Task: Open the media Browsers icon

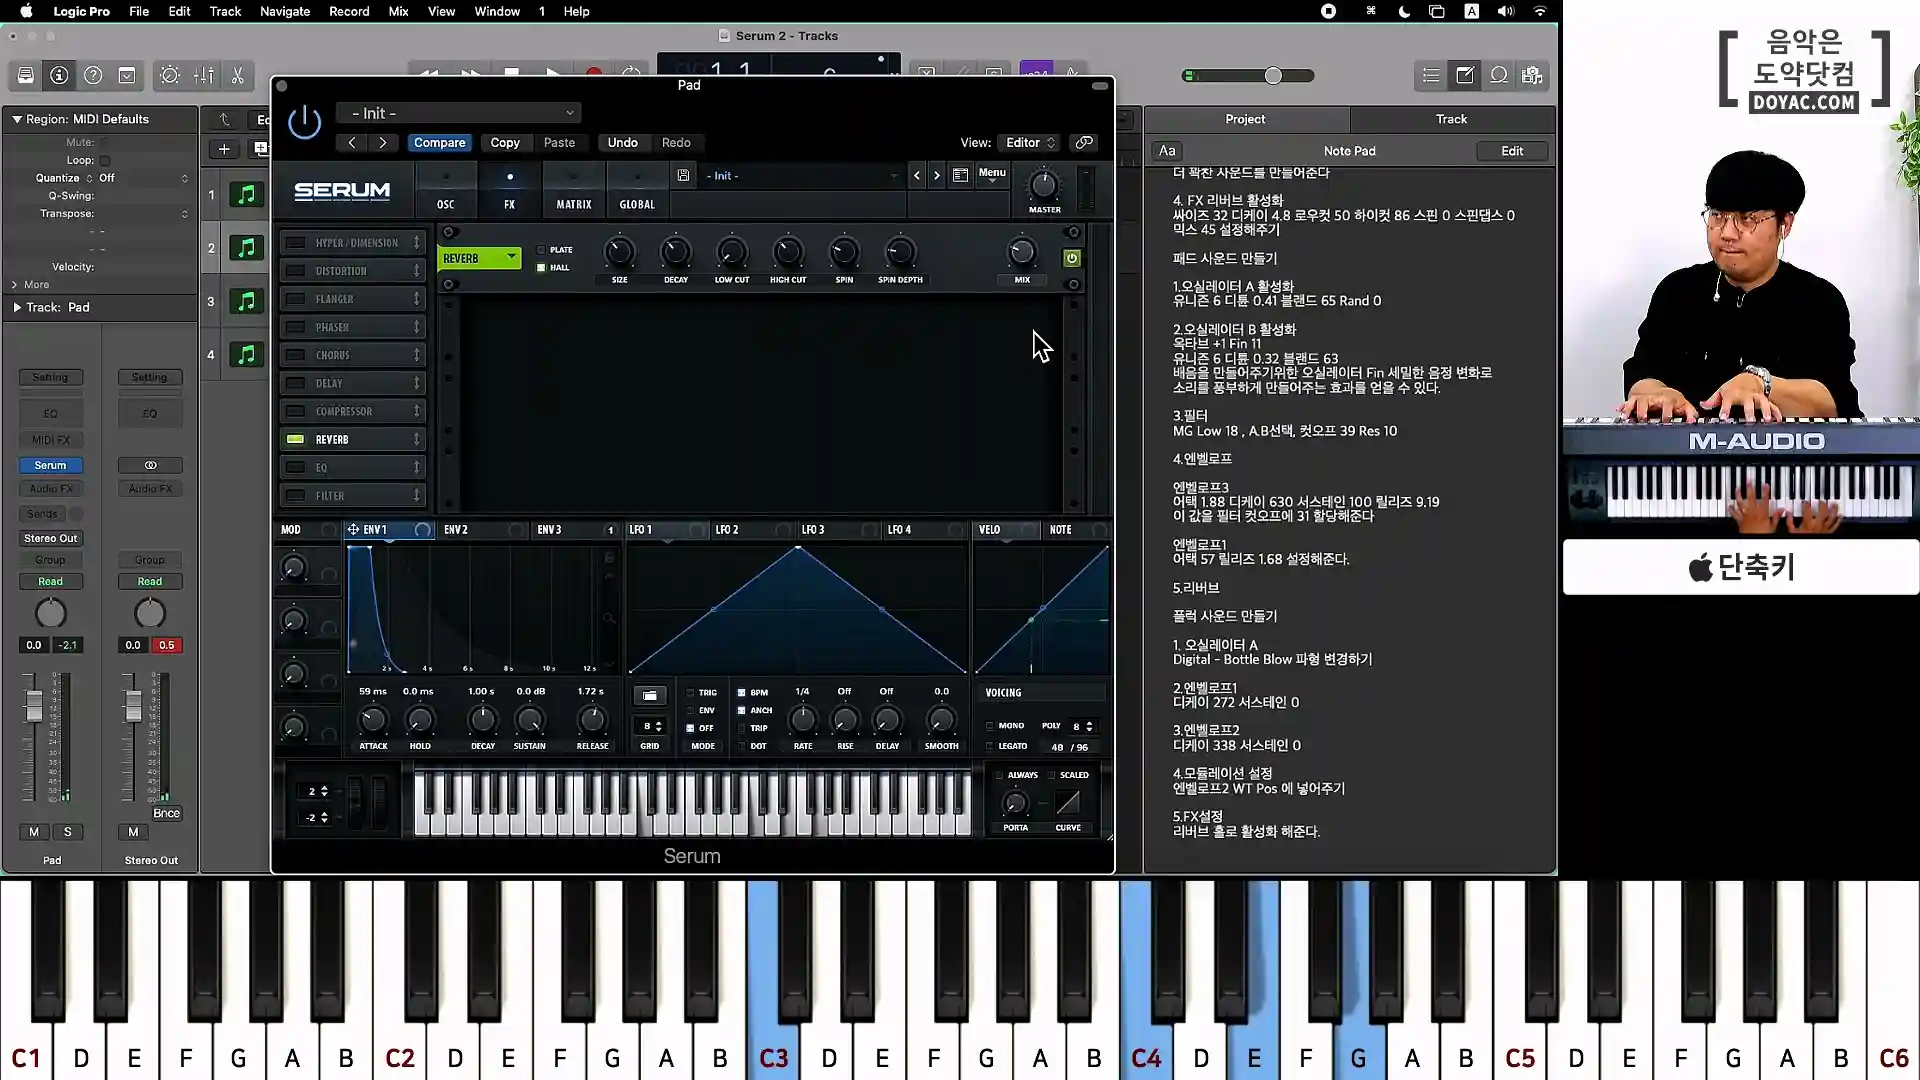Action: (1532, 75)
